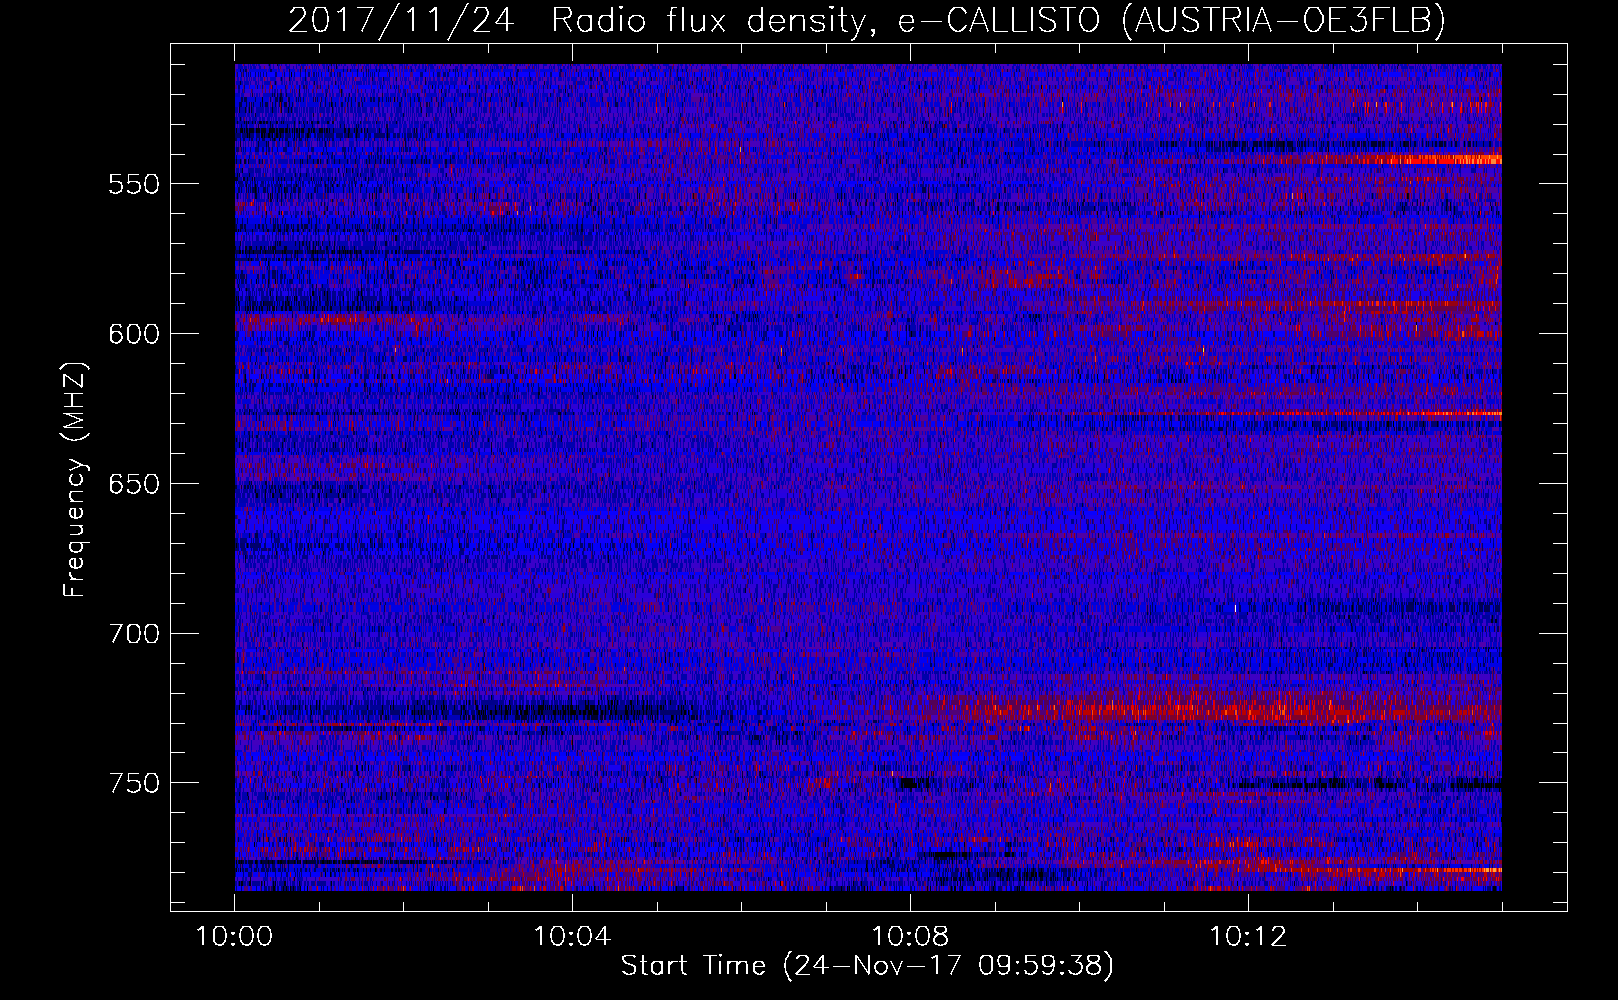Click the 'Frequency (MHZ)' axis label
Image resolution: width=1618 pixels, height=1000 pixels.
(75, 479)
